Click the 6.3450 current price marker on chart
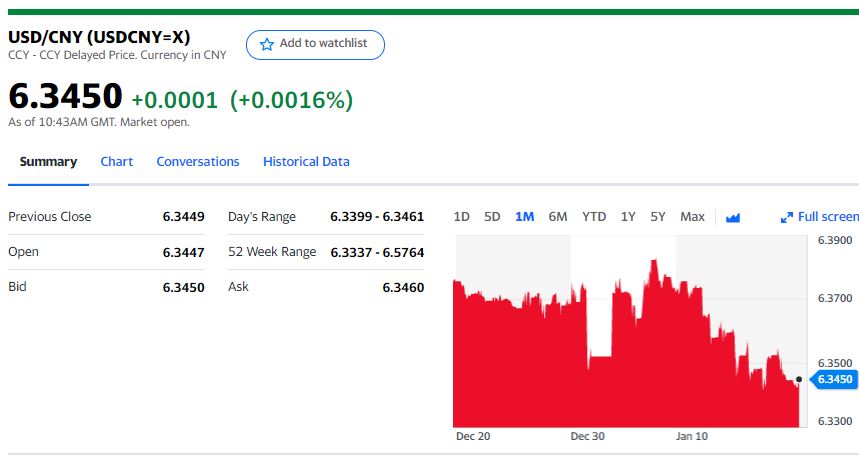 [833, 379]
